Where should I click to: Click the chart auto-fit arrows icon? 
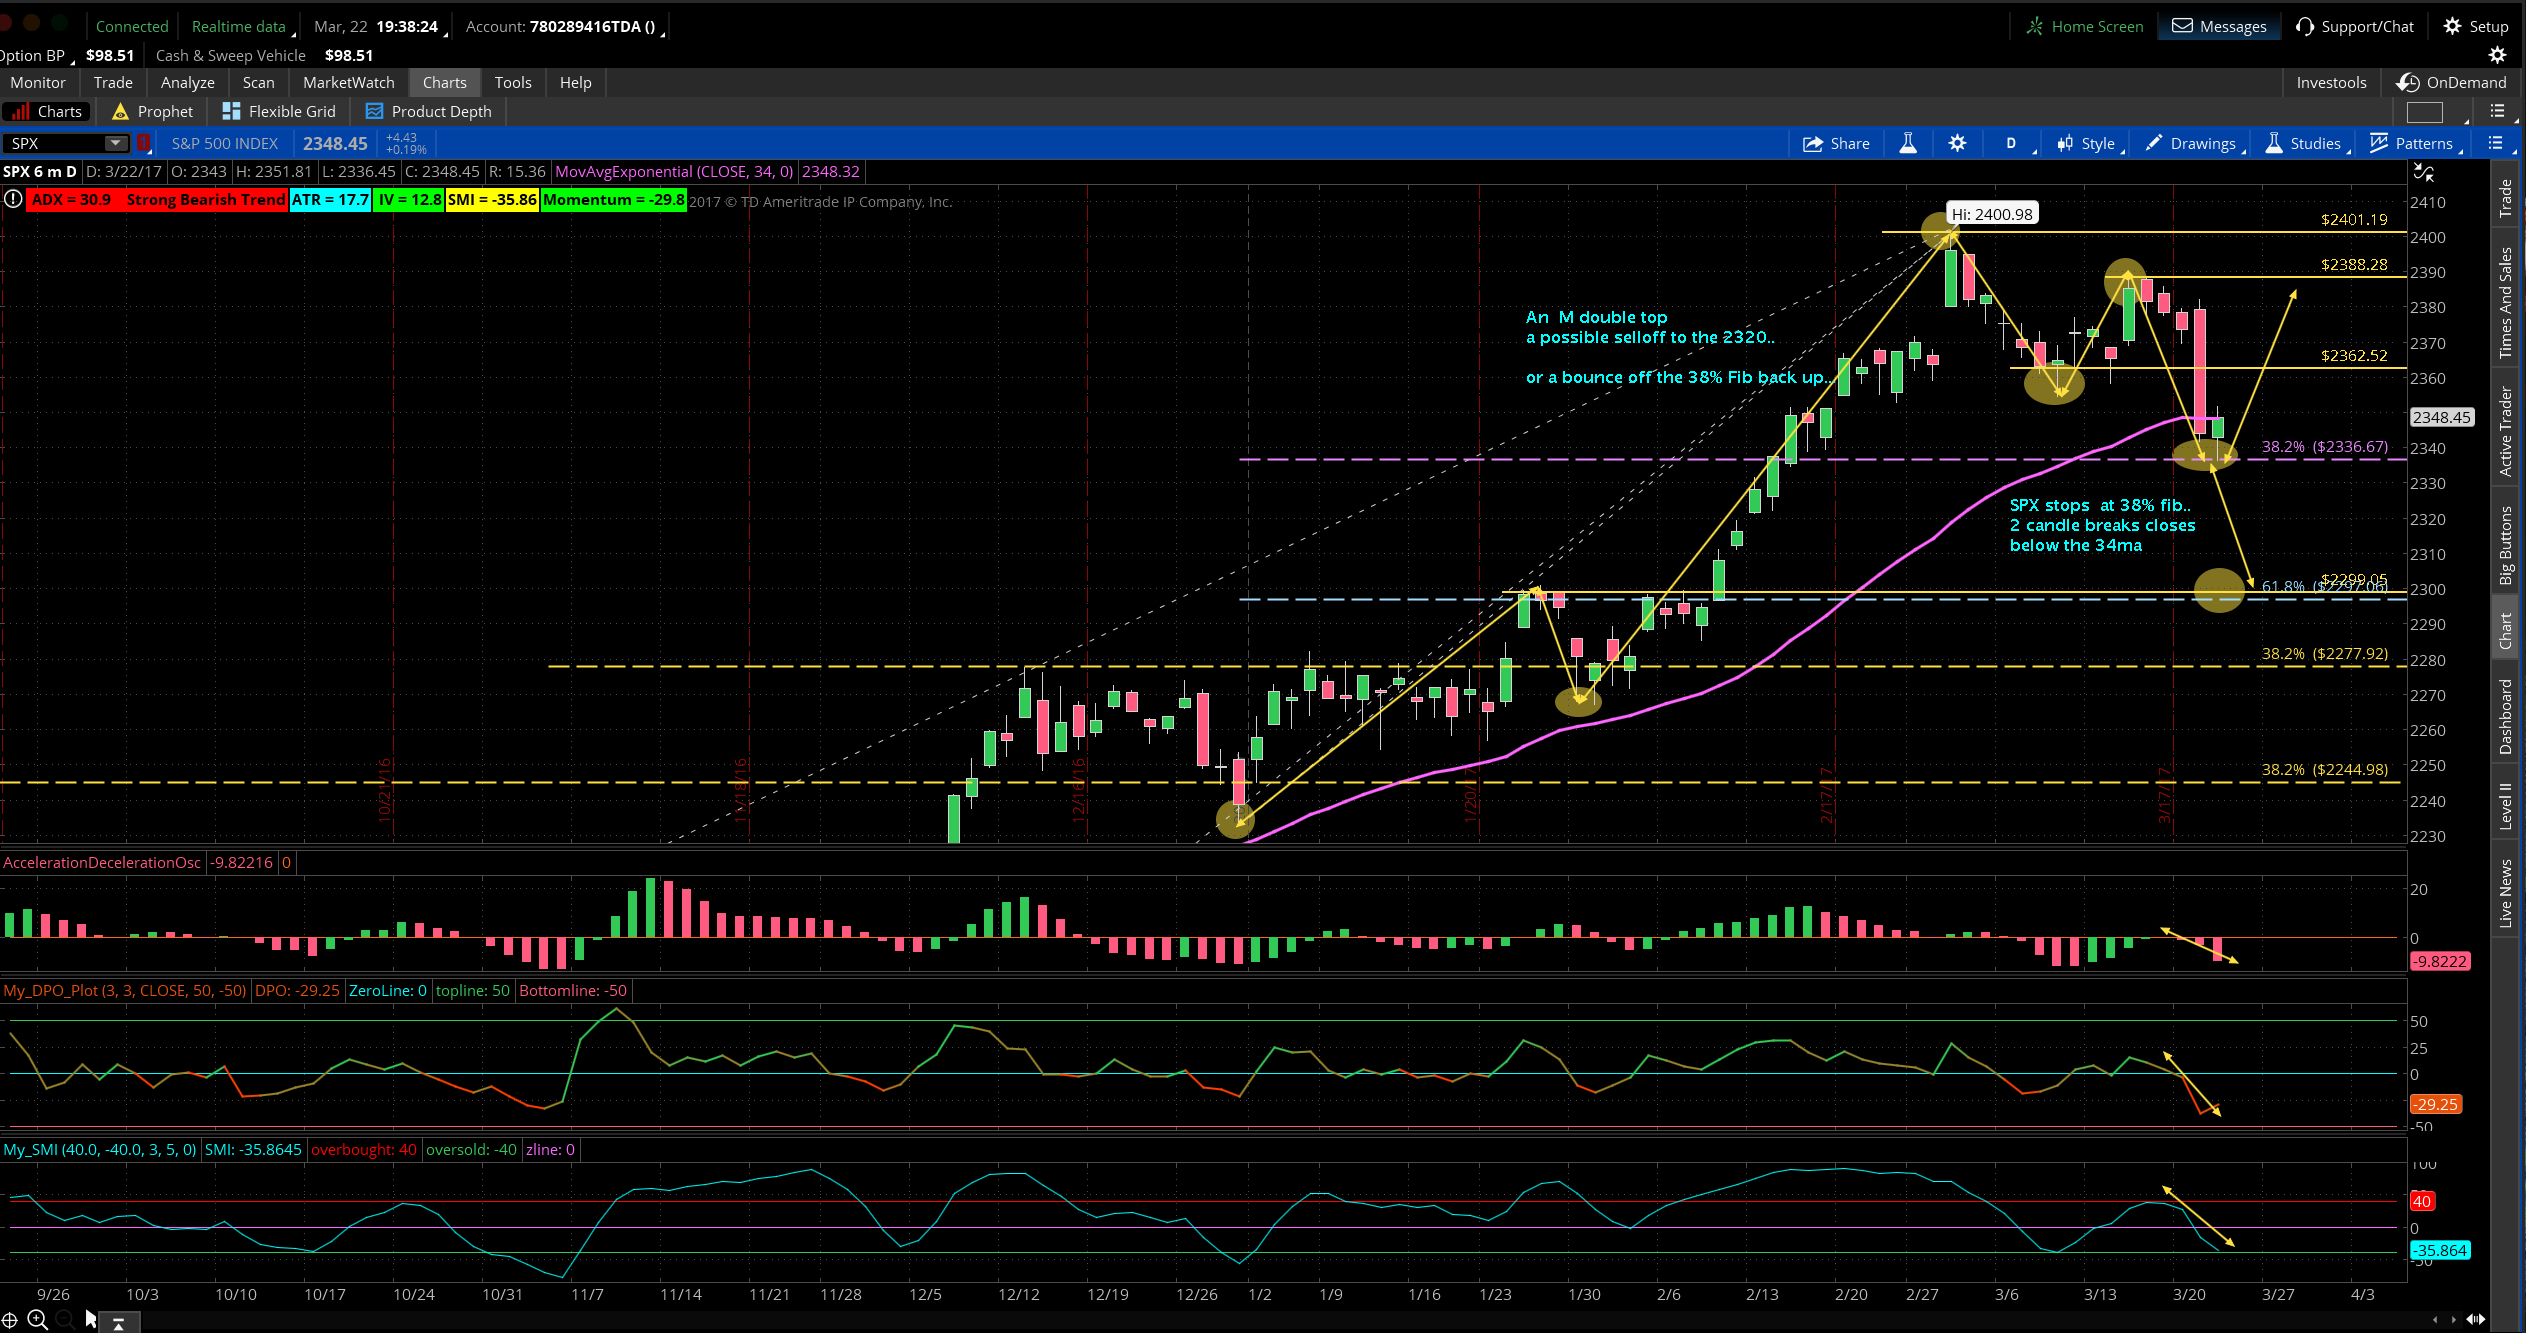pyautogui.click(x=2424, y=173)
